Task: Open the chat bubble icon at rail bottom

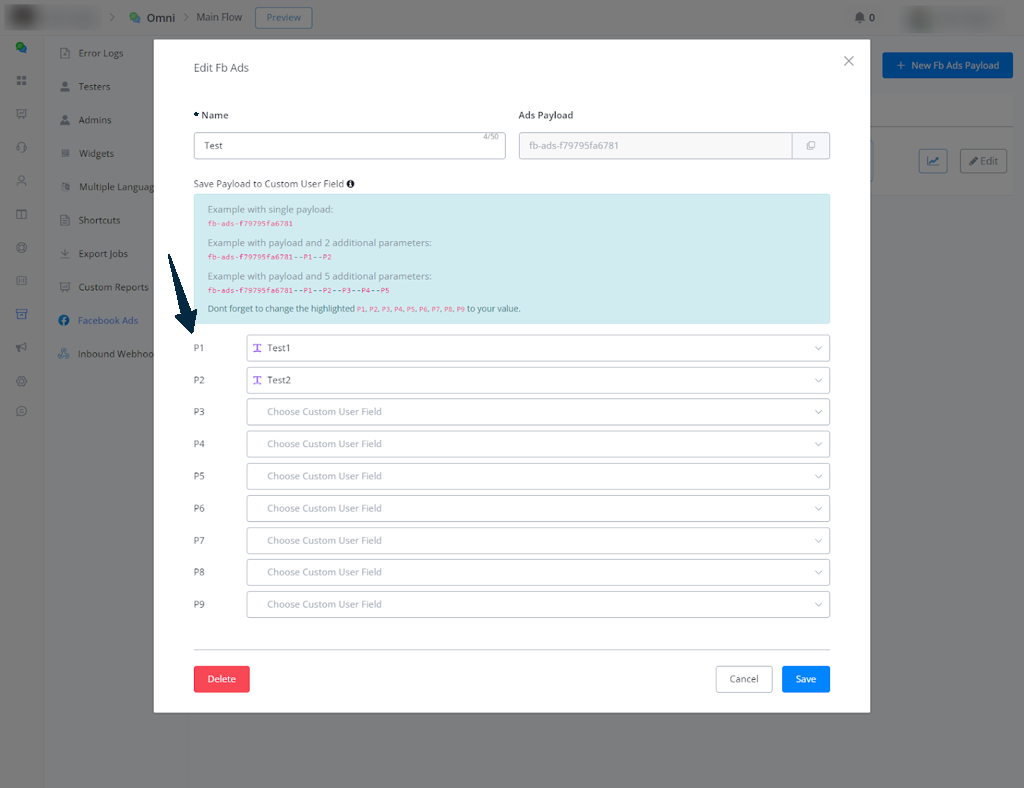Action: [x=22, y=411]
